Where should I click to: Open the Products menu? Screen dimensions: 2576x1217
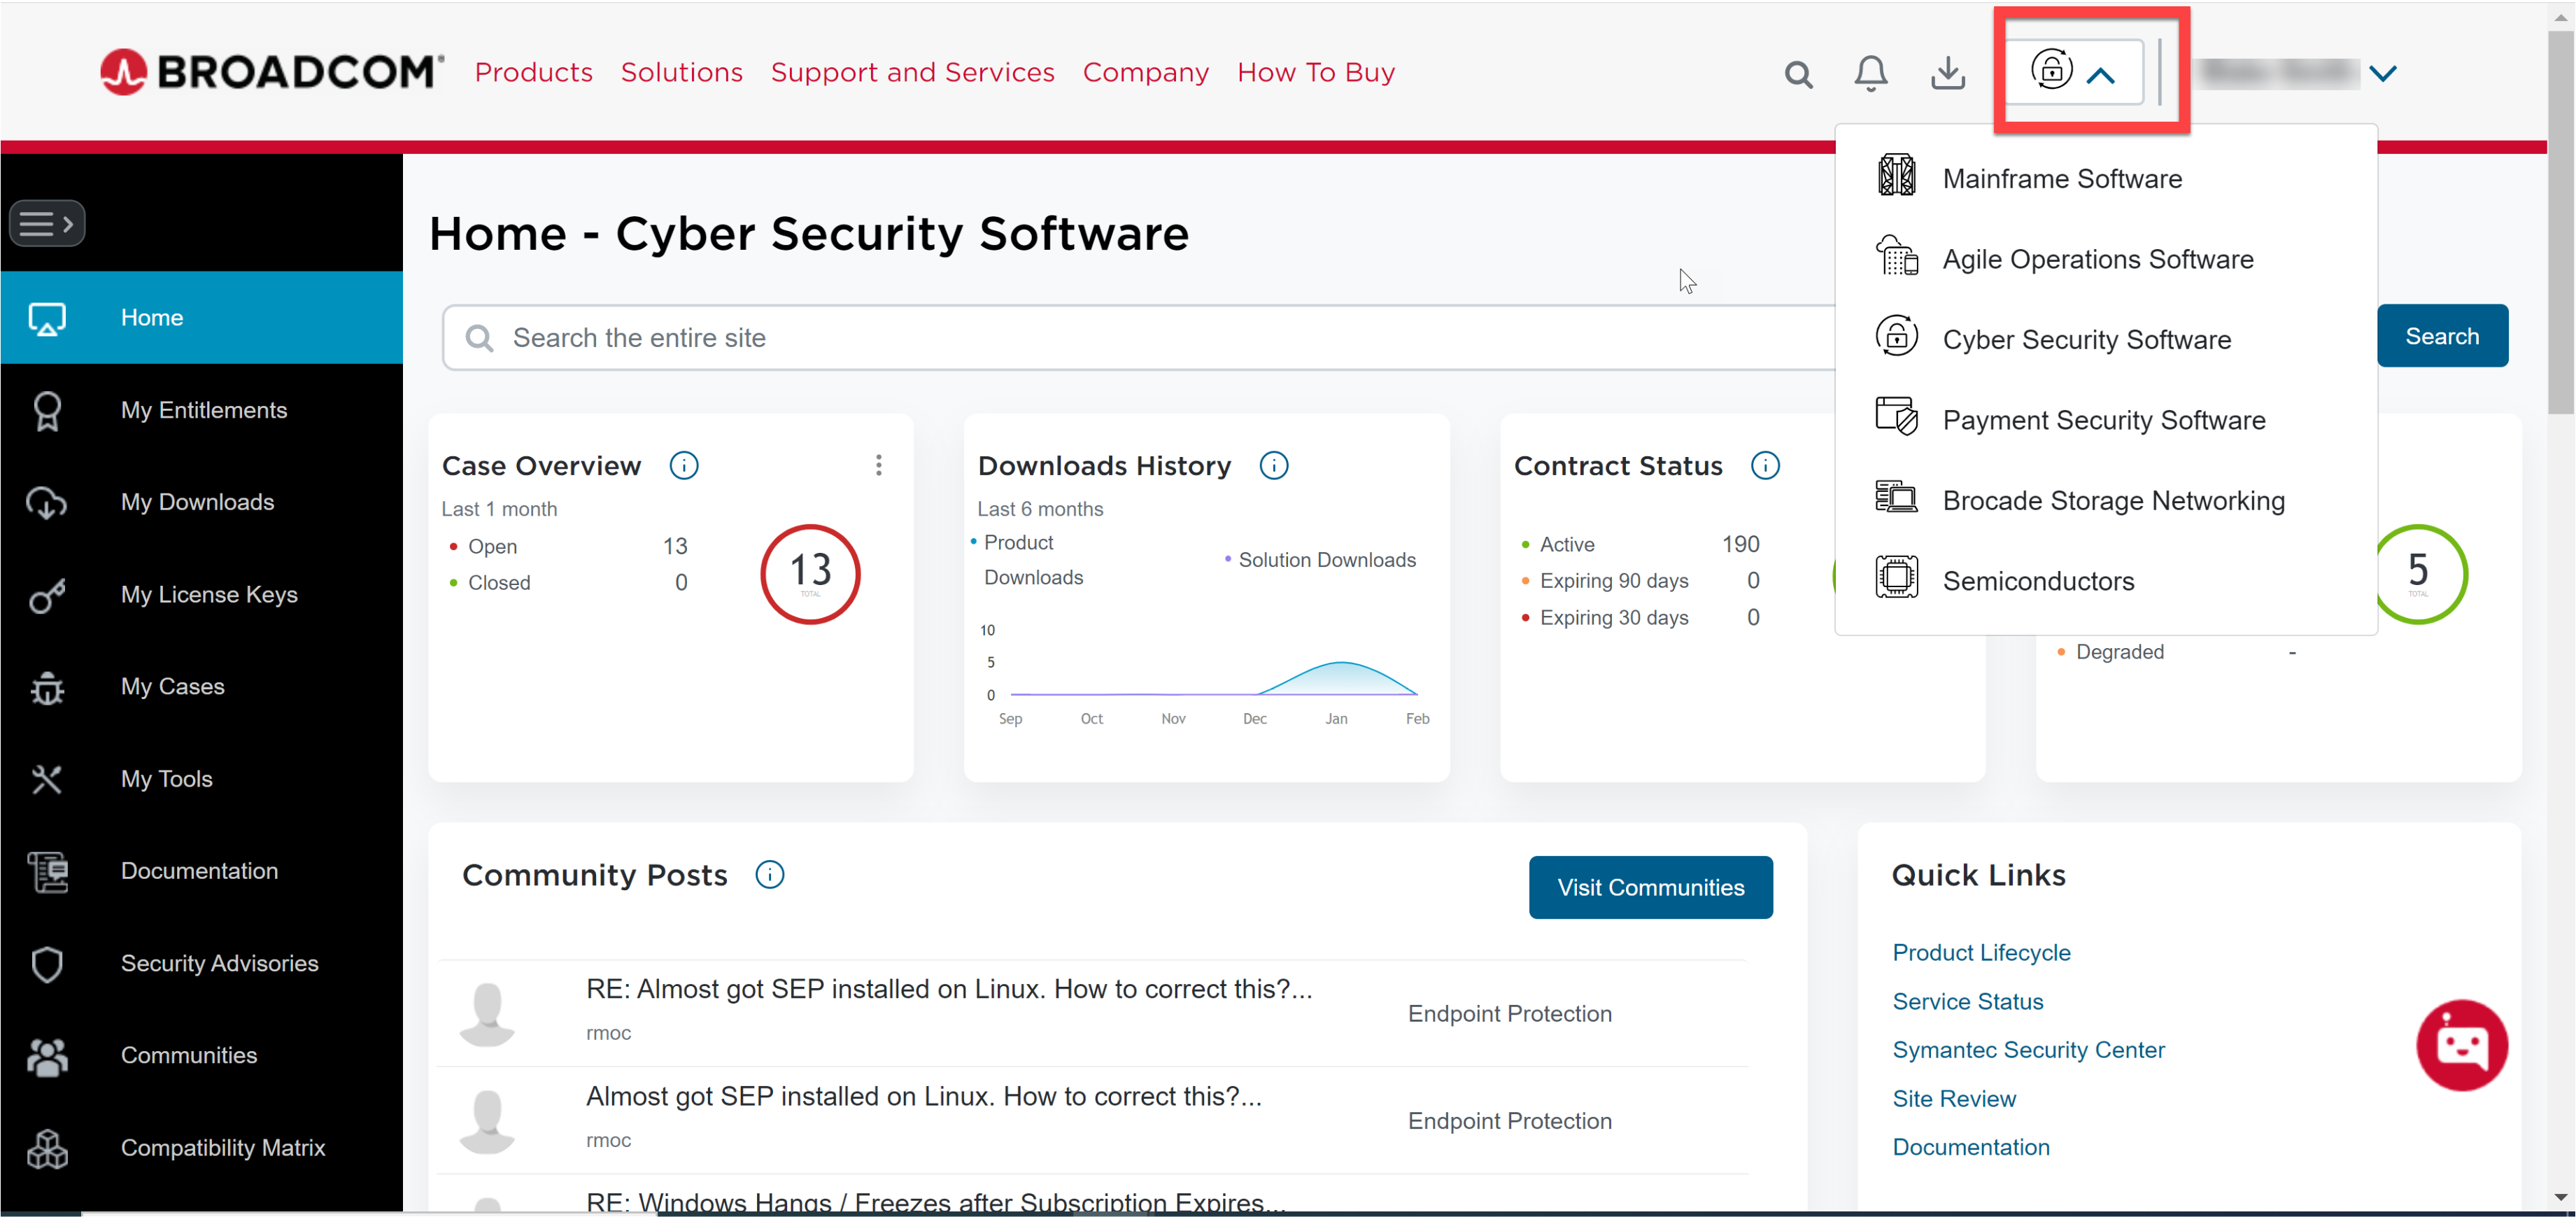(x=534, y=72)
